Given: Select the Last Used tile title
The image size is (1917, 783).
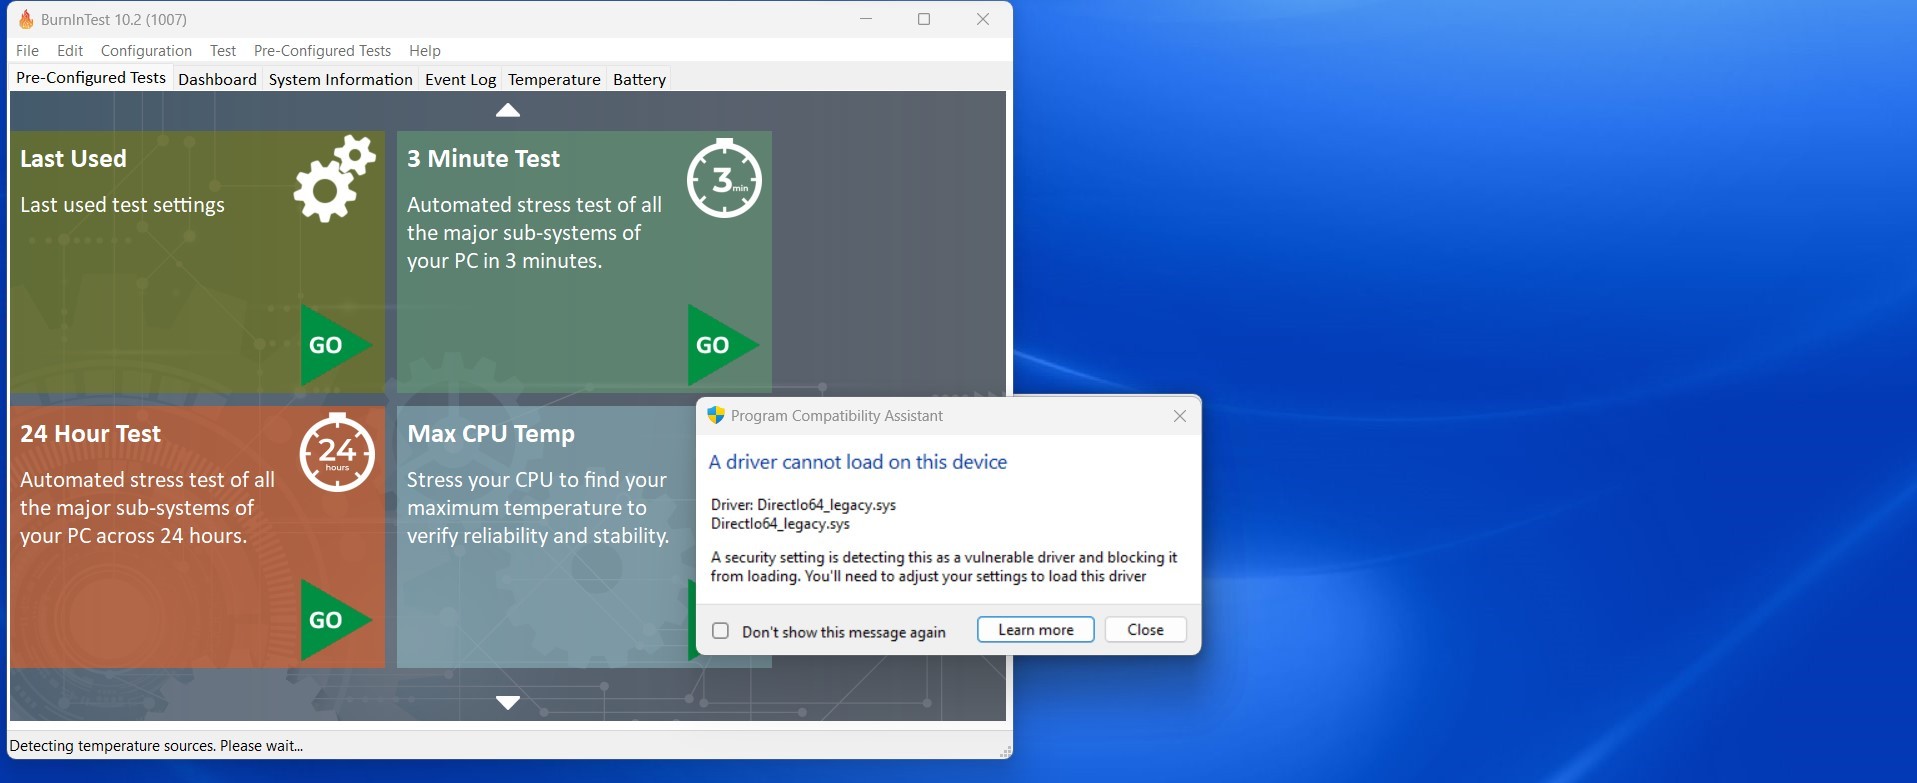Looking at the screenshot, I should coord(73,158).
